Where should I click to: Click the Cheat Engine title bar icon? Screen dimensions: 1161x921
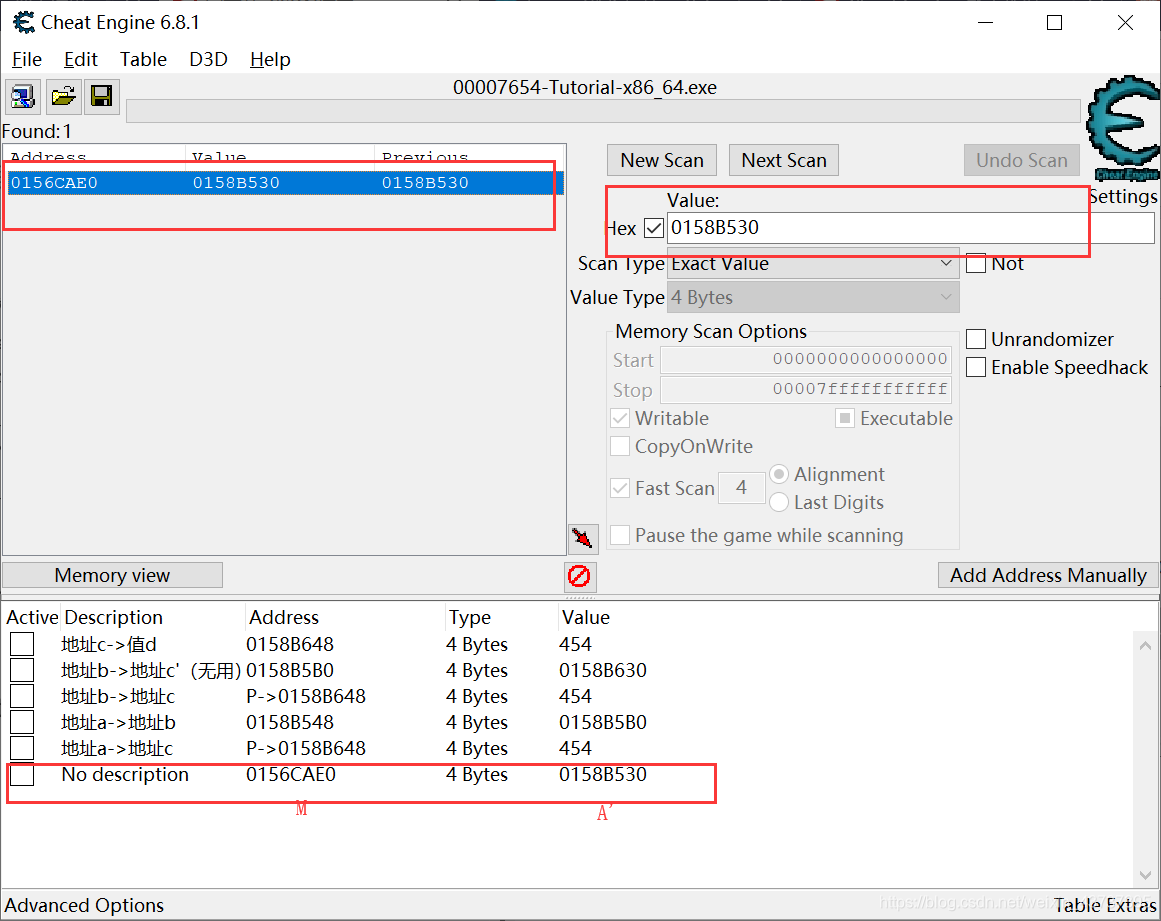[24, 23]
